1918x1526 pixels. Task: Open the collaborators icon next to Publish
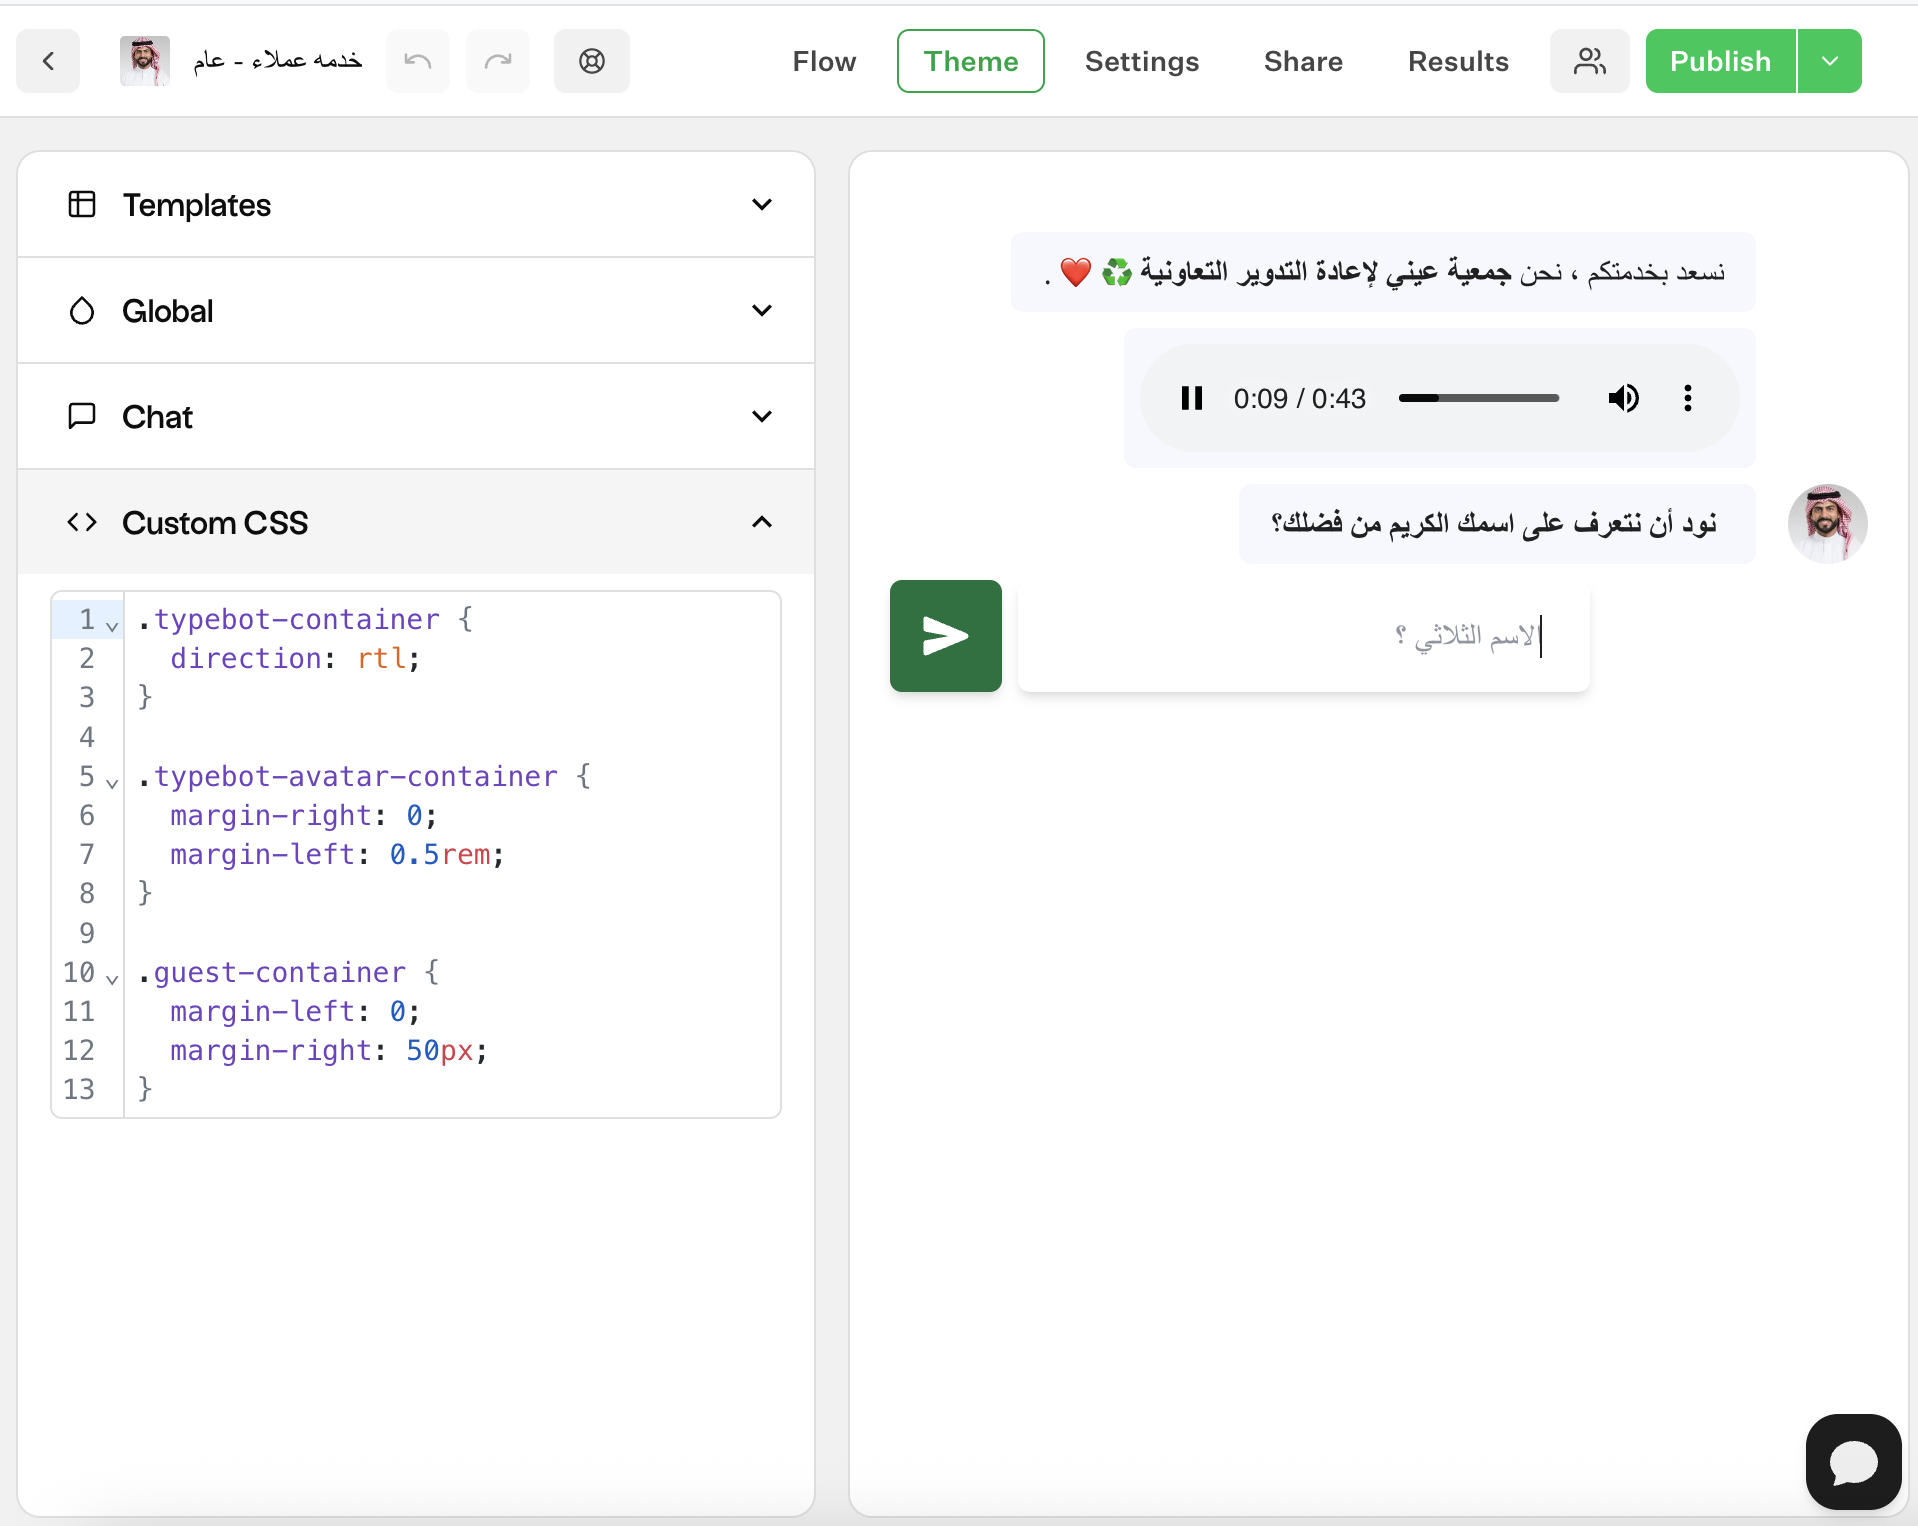[x=1589, y=61]
